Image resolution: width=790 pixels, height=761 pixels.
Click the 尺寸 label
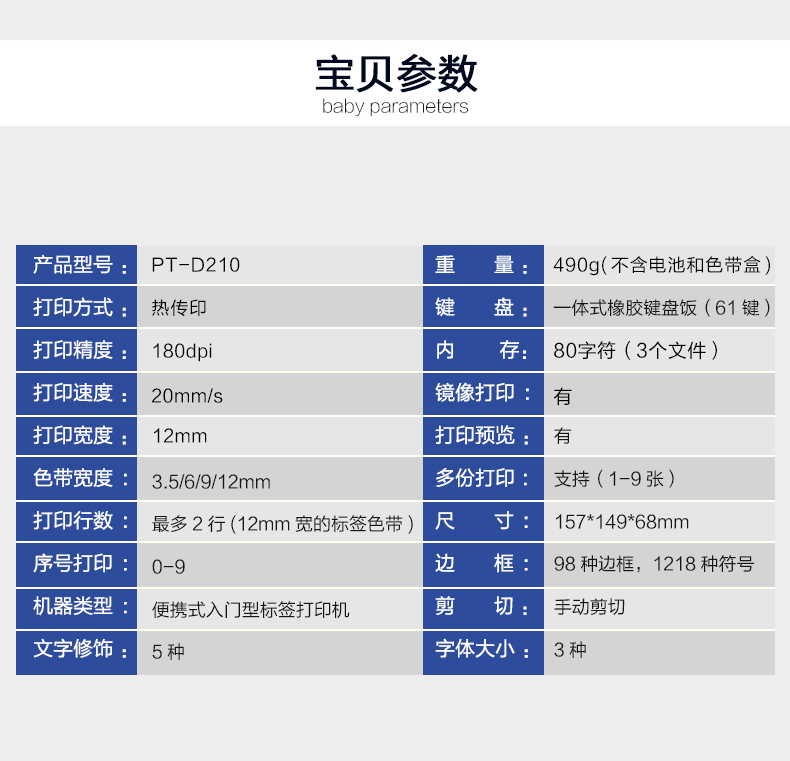483,521
